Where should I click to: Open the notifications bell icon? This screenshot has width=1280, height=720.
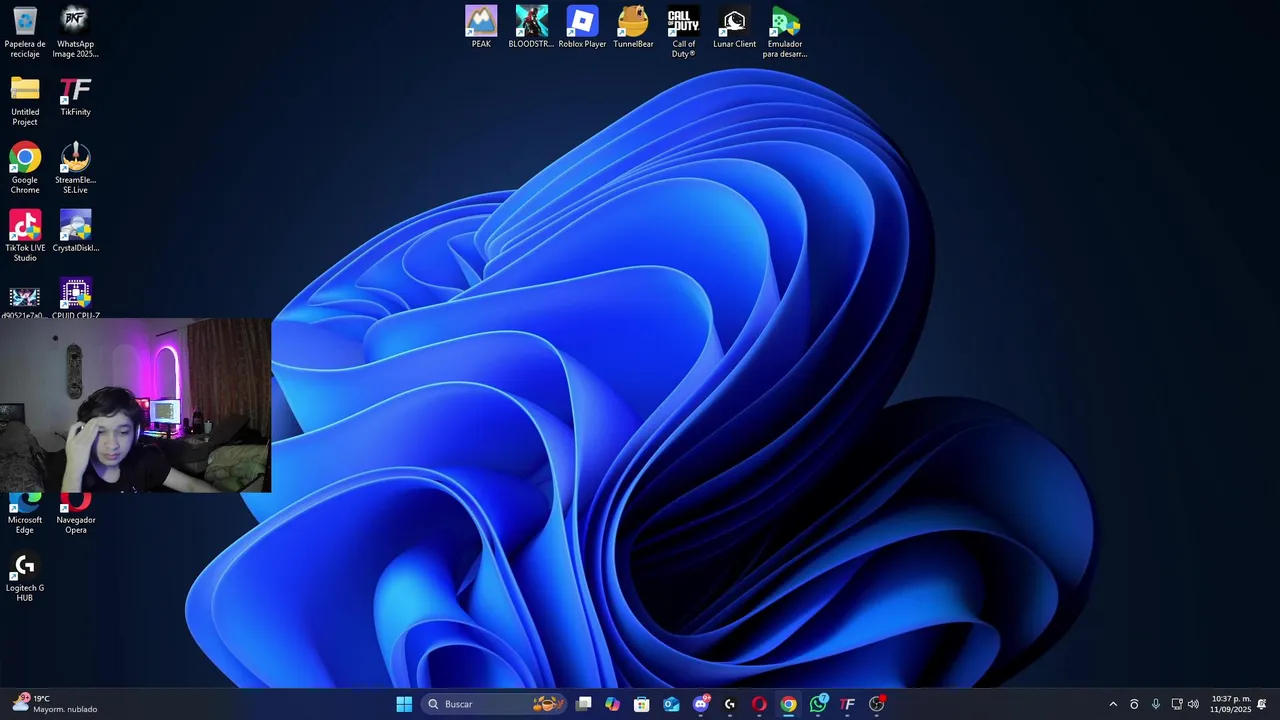(x=1262, y=704)
